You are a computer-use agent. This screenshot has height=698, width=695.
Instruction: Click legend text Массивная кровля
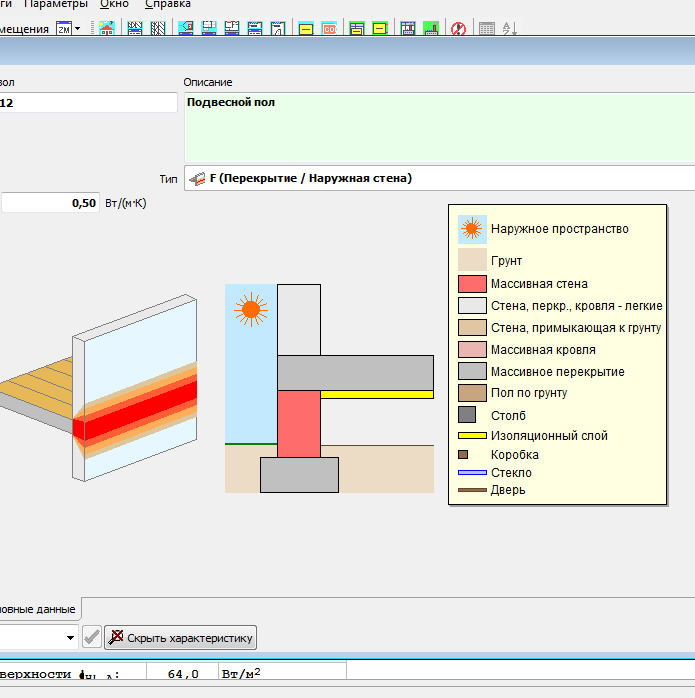coord(543,350)
